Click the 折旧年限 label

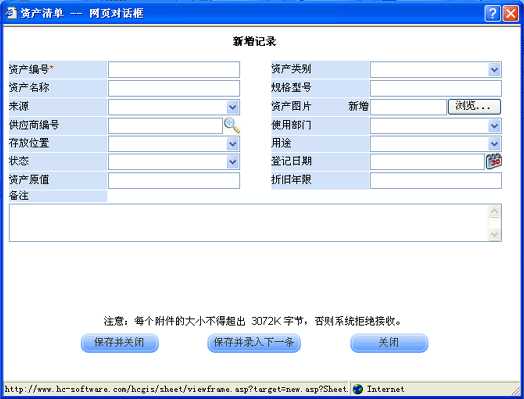(x=291, y=180)
